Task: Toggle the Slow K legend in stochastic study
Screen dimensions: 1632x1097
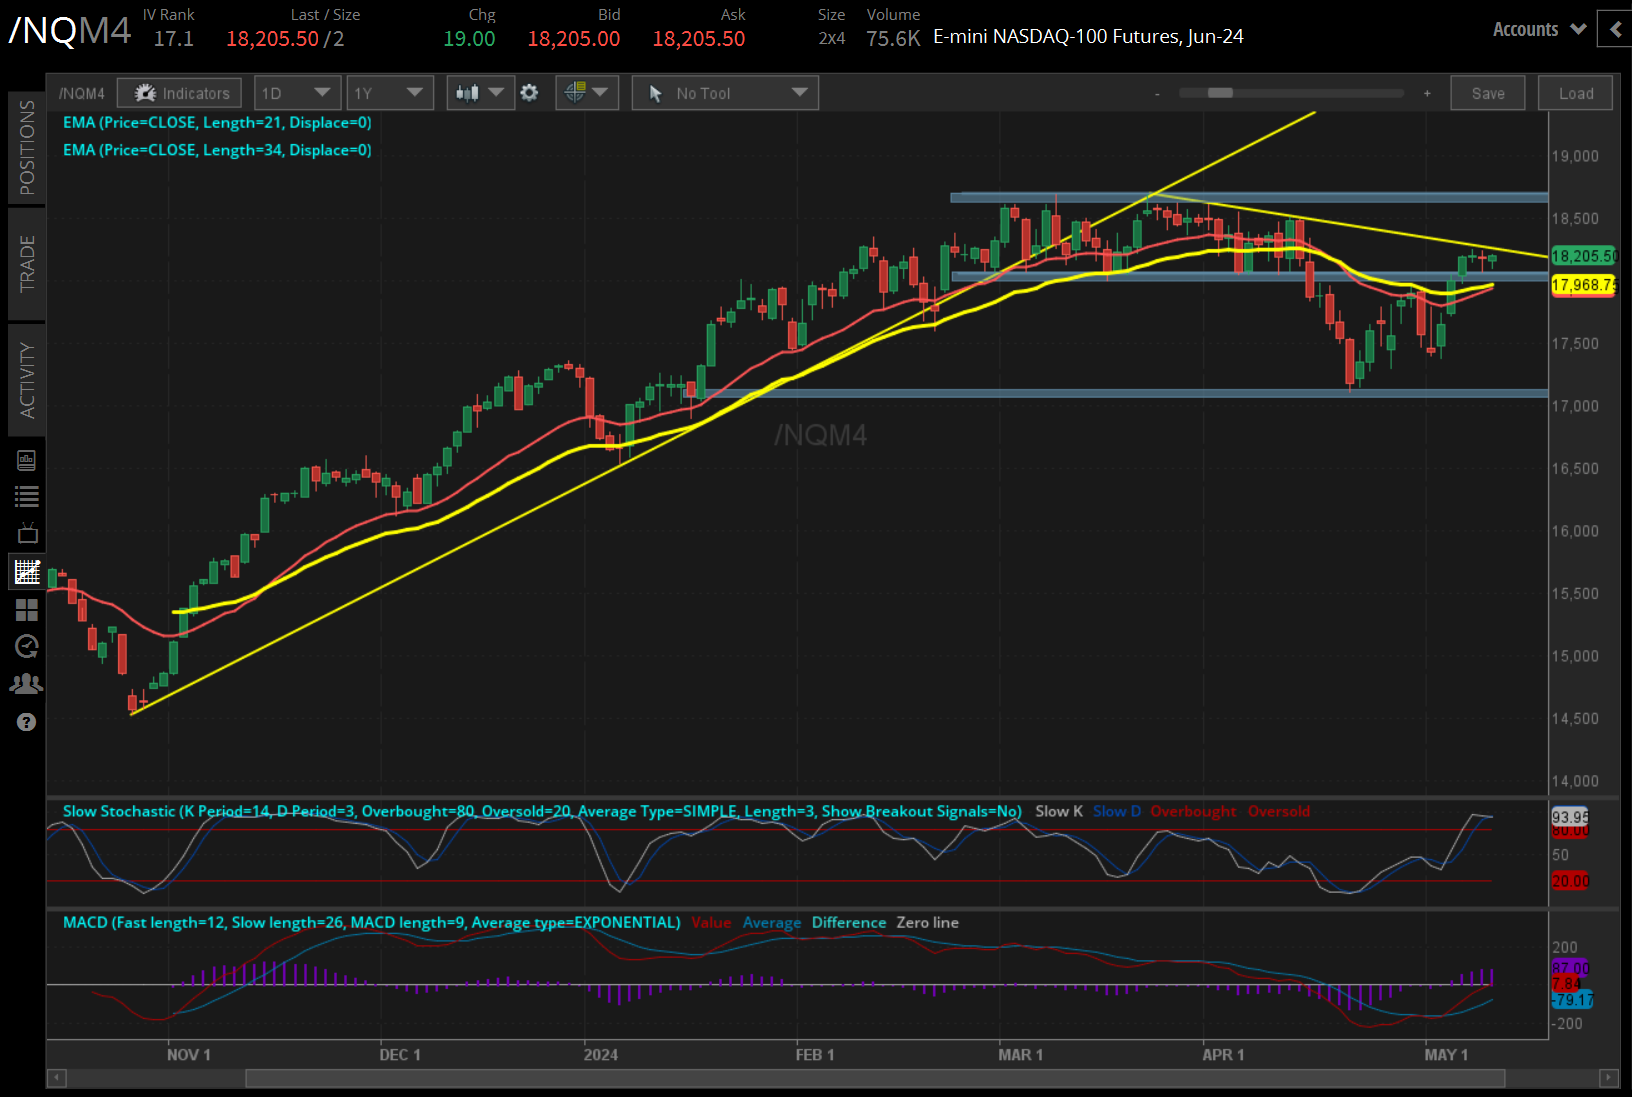Action: point(1058,811)
